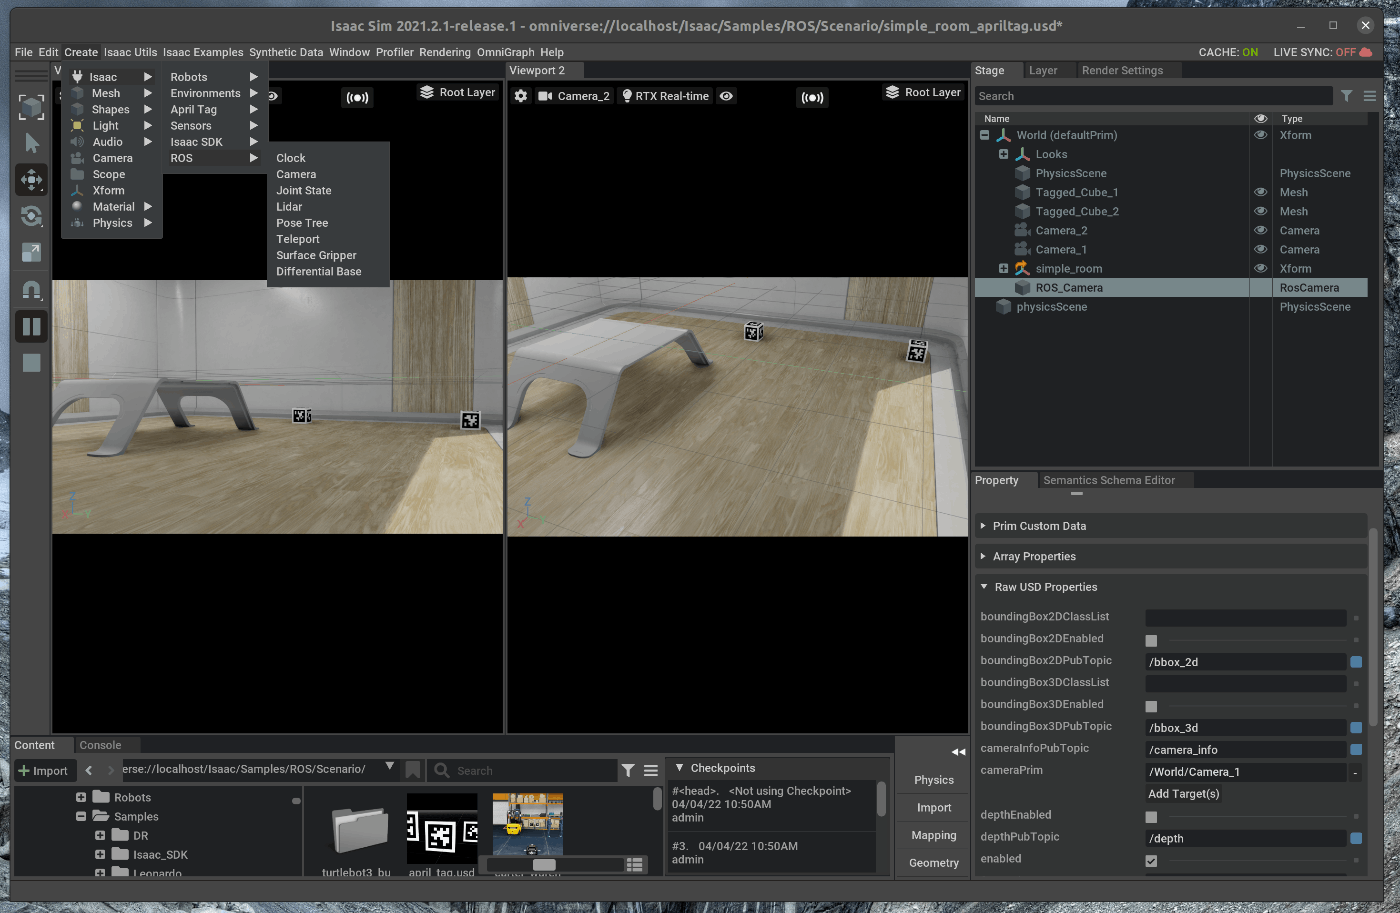1400x913 pixels.
Task: Open the Synthetic Data menu
Action: [x=286, y=52]
